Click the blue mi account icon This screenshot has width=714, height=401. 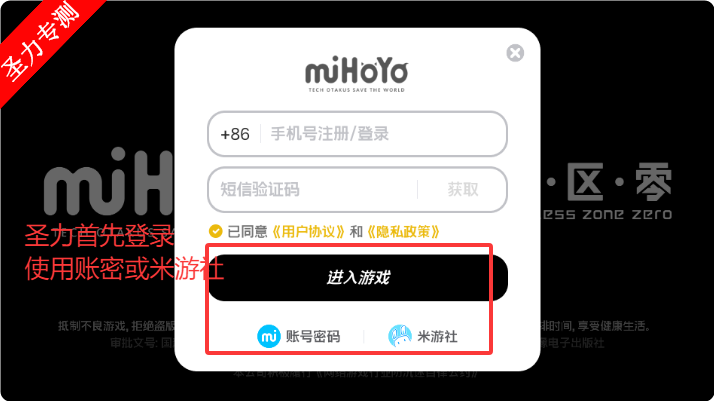coord(269,336)
